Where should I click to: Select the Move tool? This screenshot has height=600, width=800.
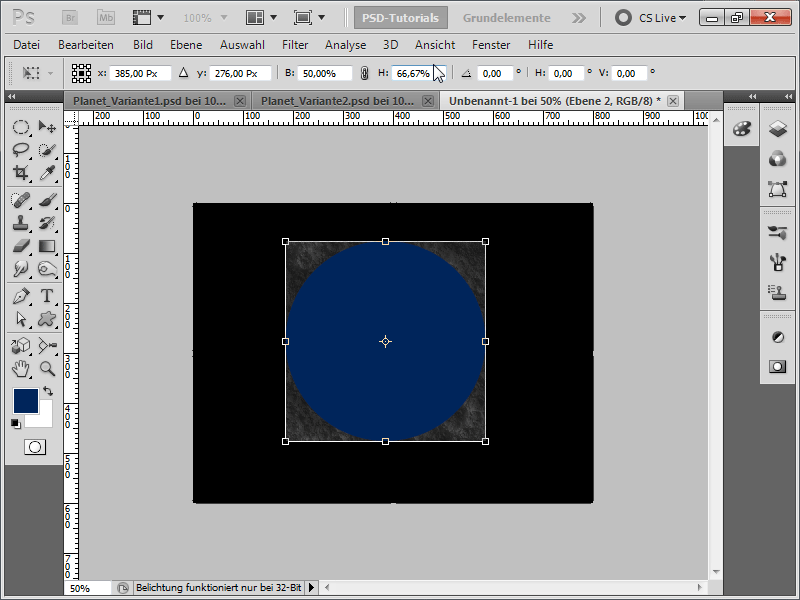(47, 127)
